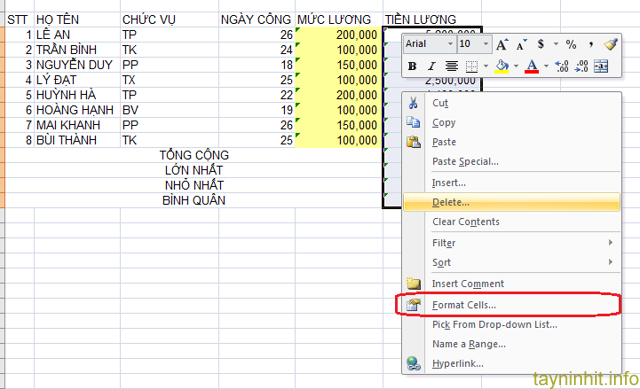Apply Accounting dollar number format
Image resolution: width=640 pixels, height=389 pixels.
[x=541, y=44]
